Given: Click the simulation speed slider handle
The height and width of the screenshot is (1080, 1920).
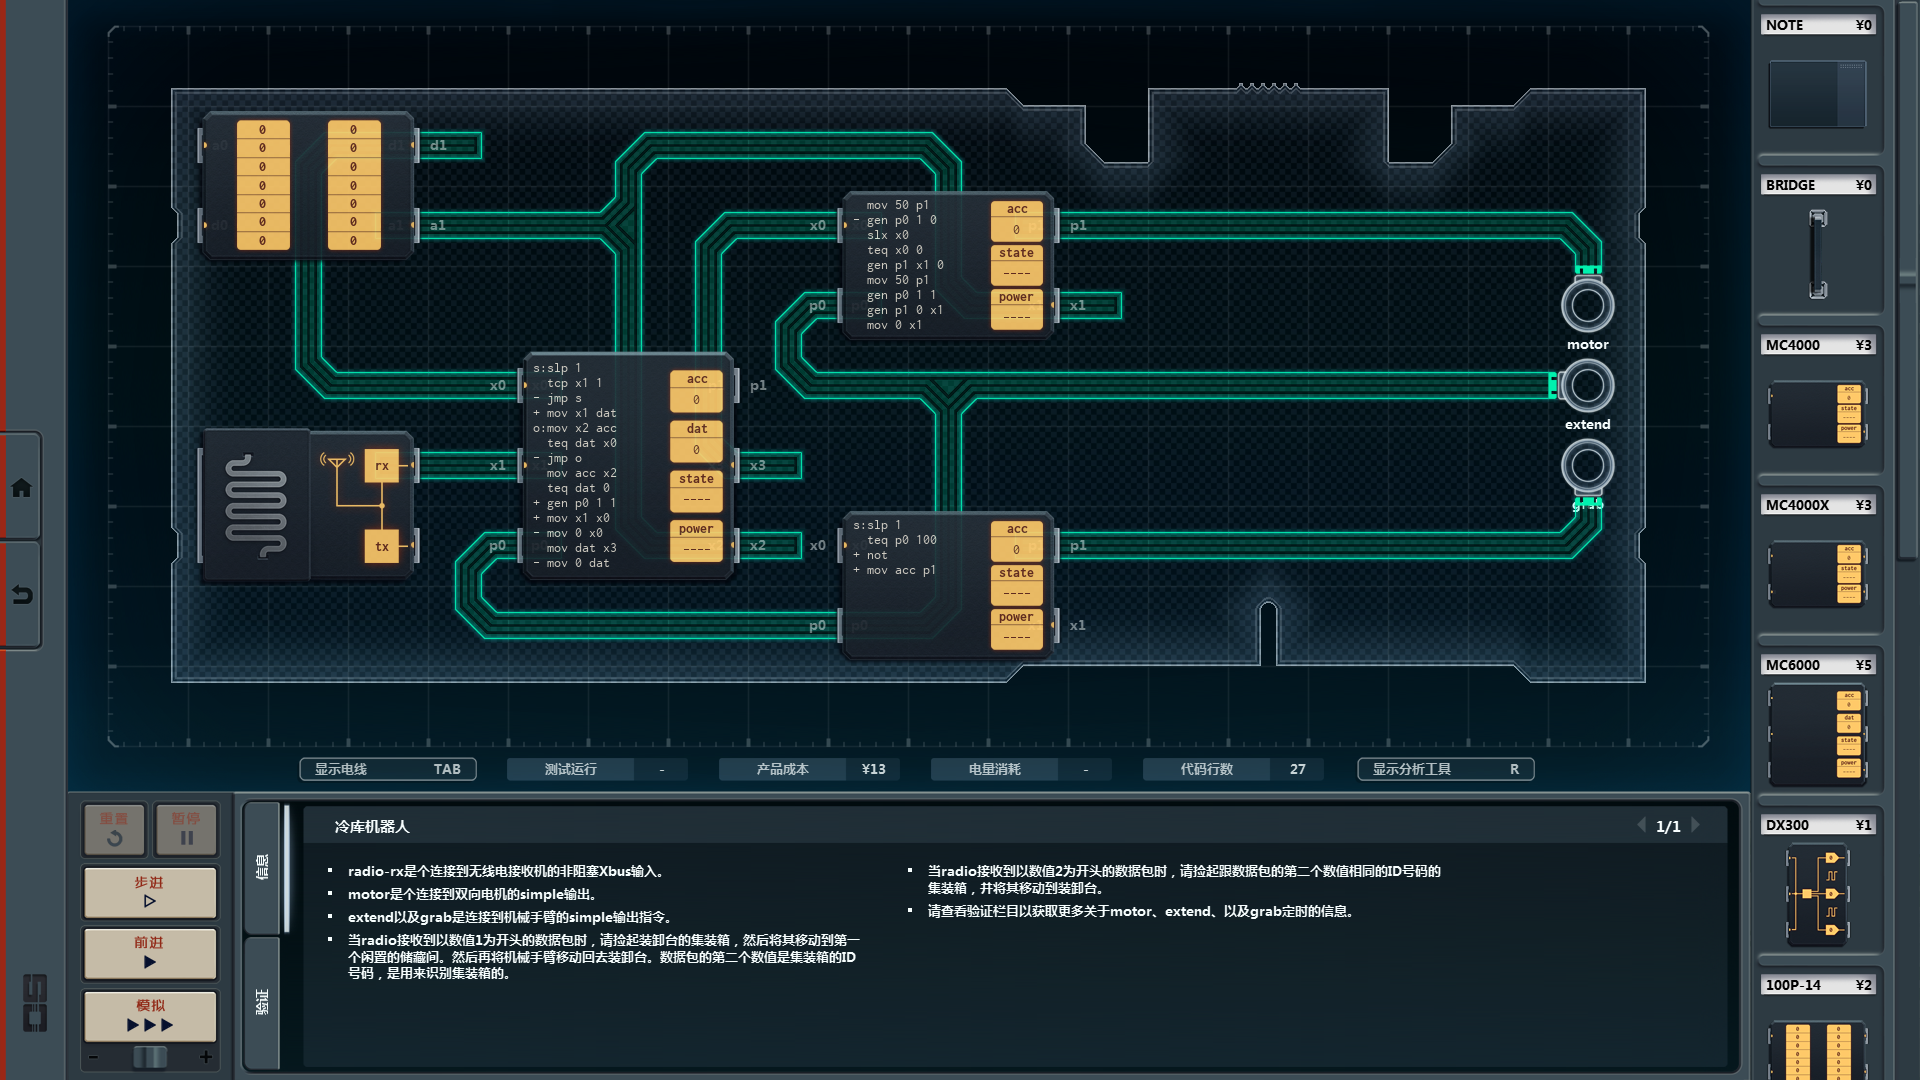Looking at the screenshot, I should point(150,1057).
